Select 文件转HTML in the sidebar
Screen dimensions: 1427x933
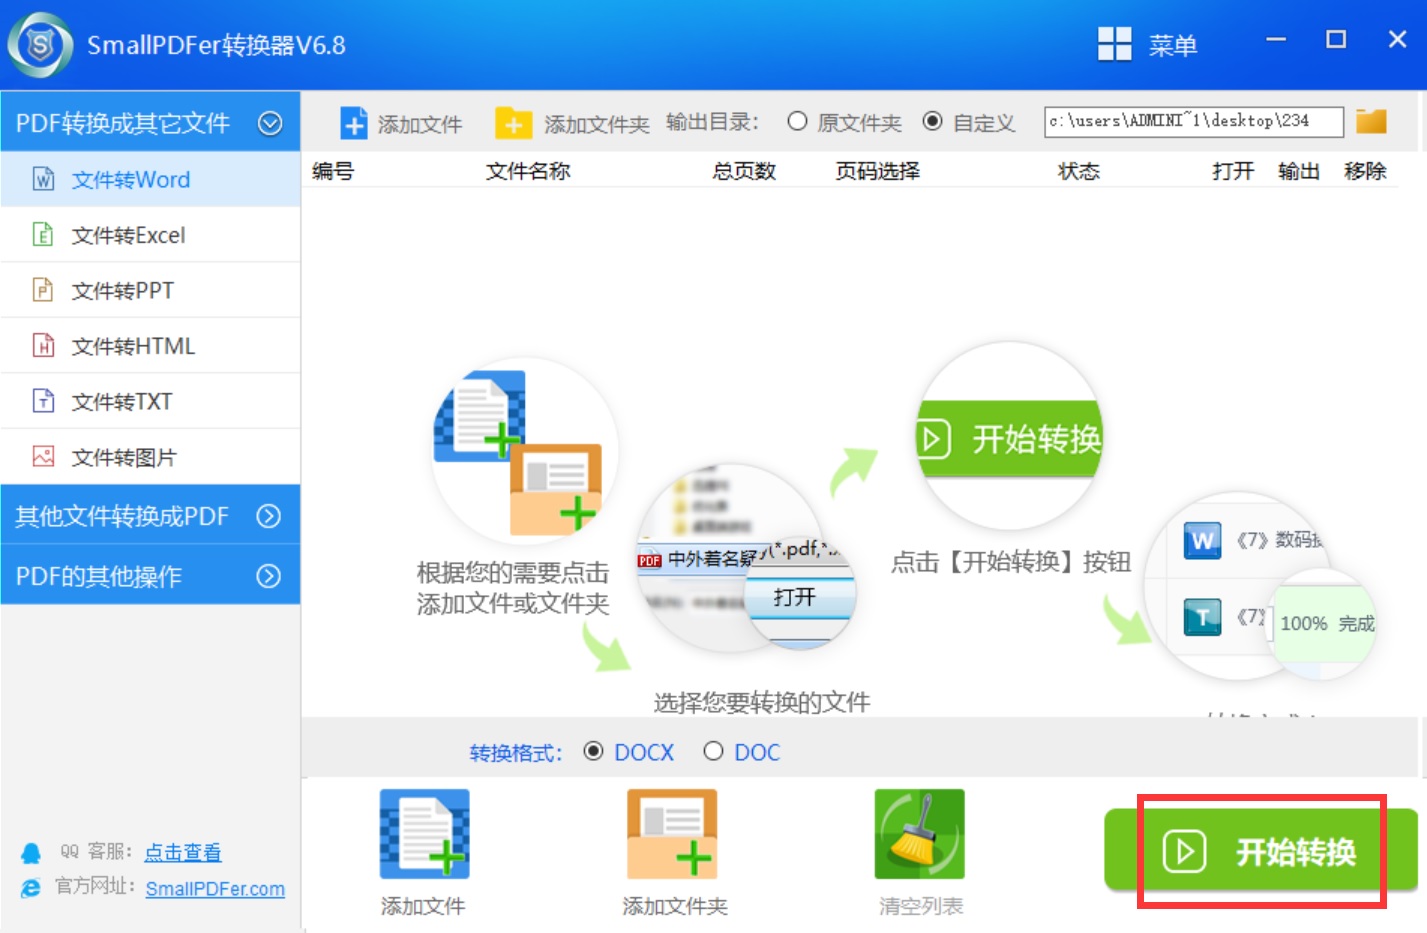(150, 346)
